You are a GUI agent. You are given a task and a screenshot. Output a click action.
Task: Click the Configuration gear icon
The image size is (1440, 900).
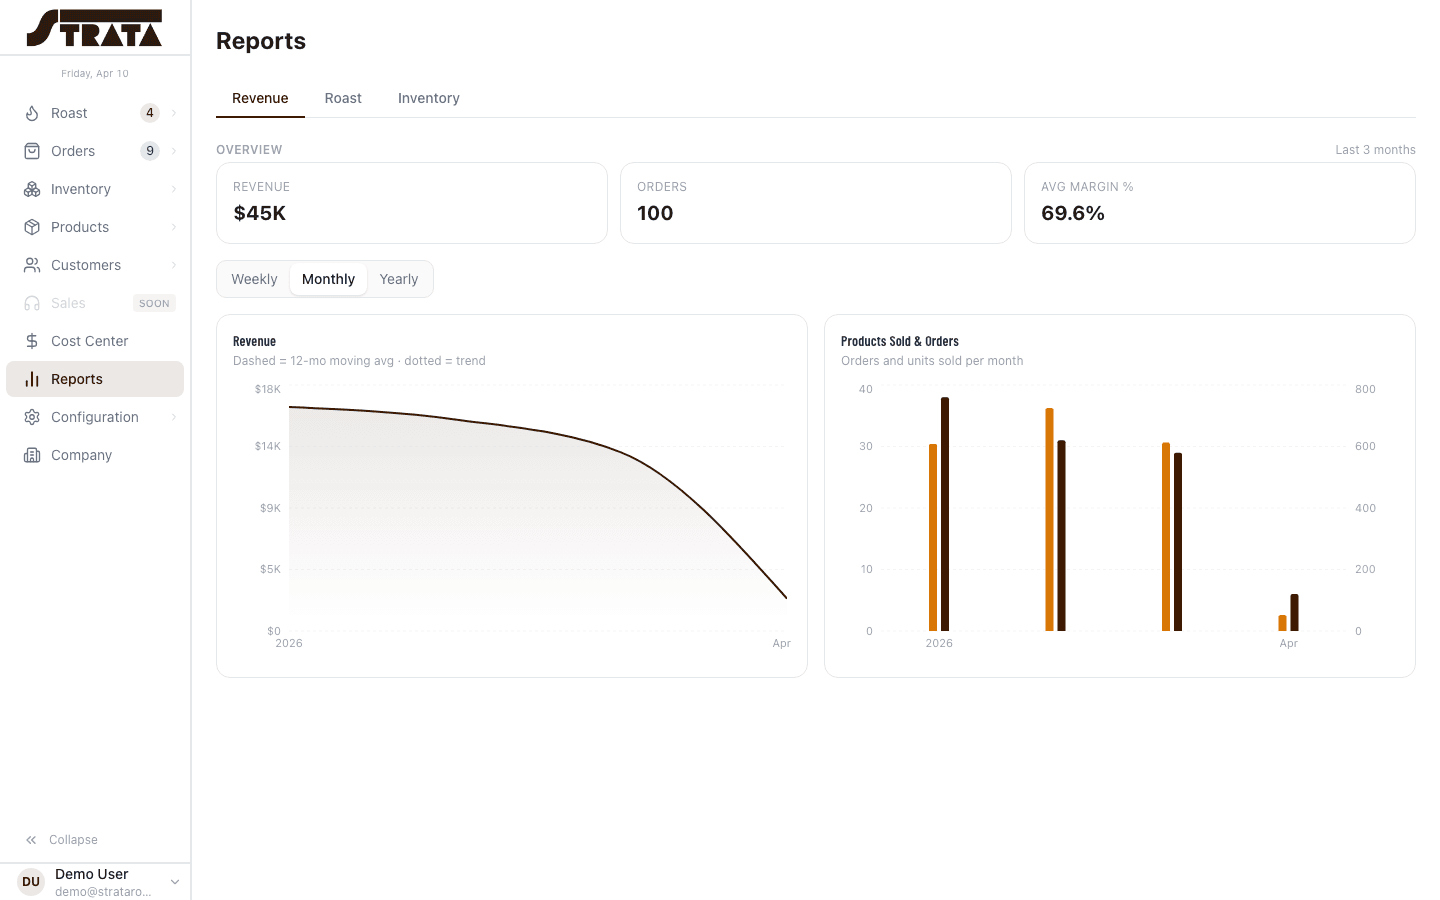tap(32, 417)
